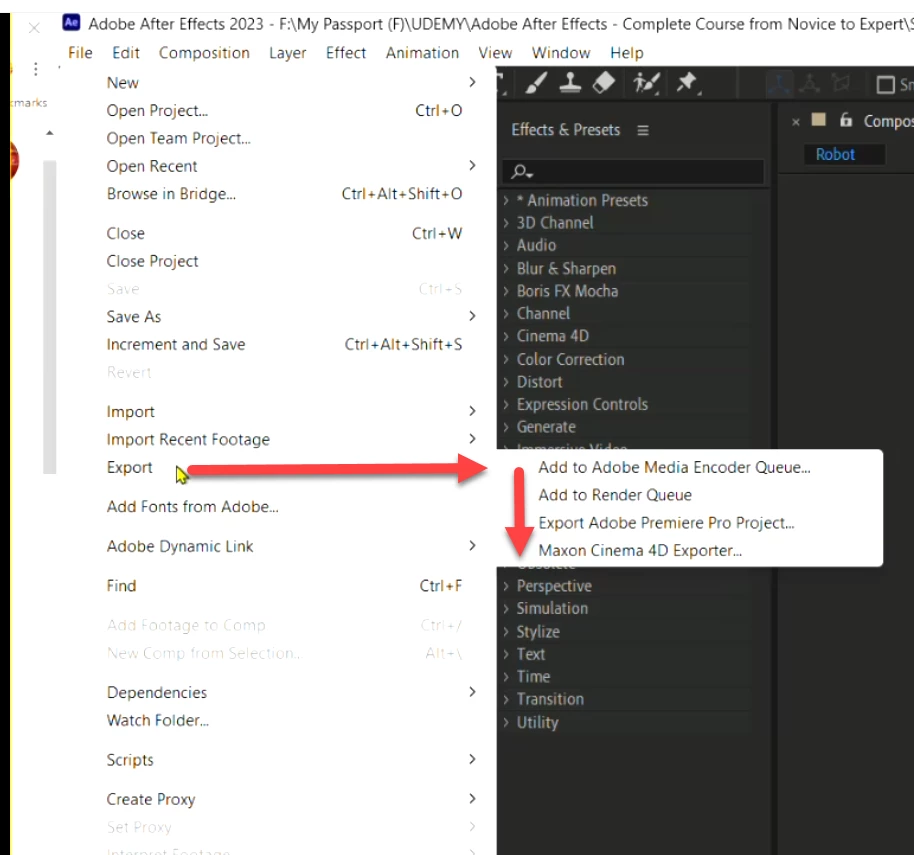Expand the Adobe Dynamic Link submenu
Screen dimensions: 914x855
tap(291, 547)
